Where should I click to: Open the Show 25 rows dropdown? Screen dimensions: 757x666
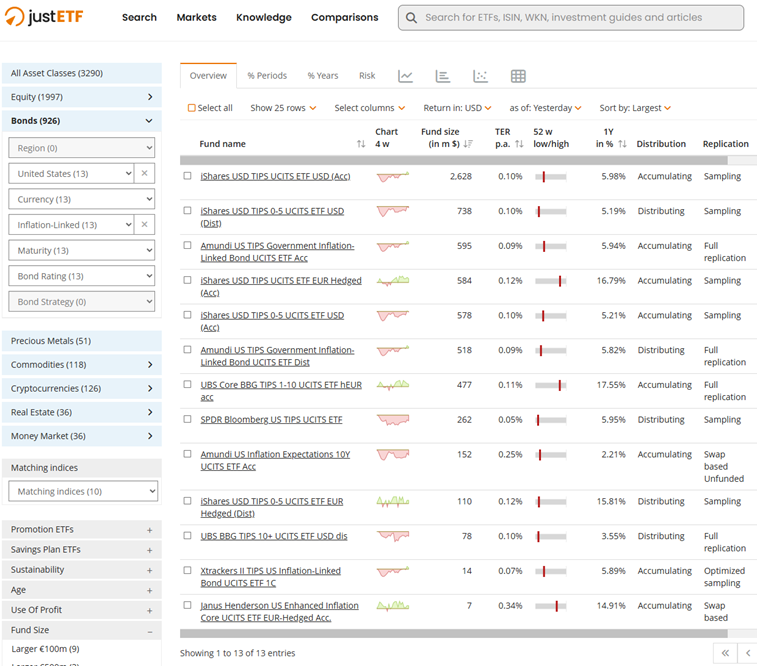pos(283,108)
